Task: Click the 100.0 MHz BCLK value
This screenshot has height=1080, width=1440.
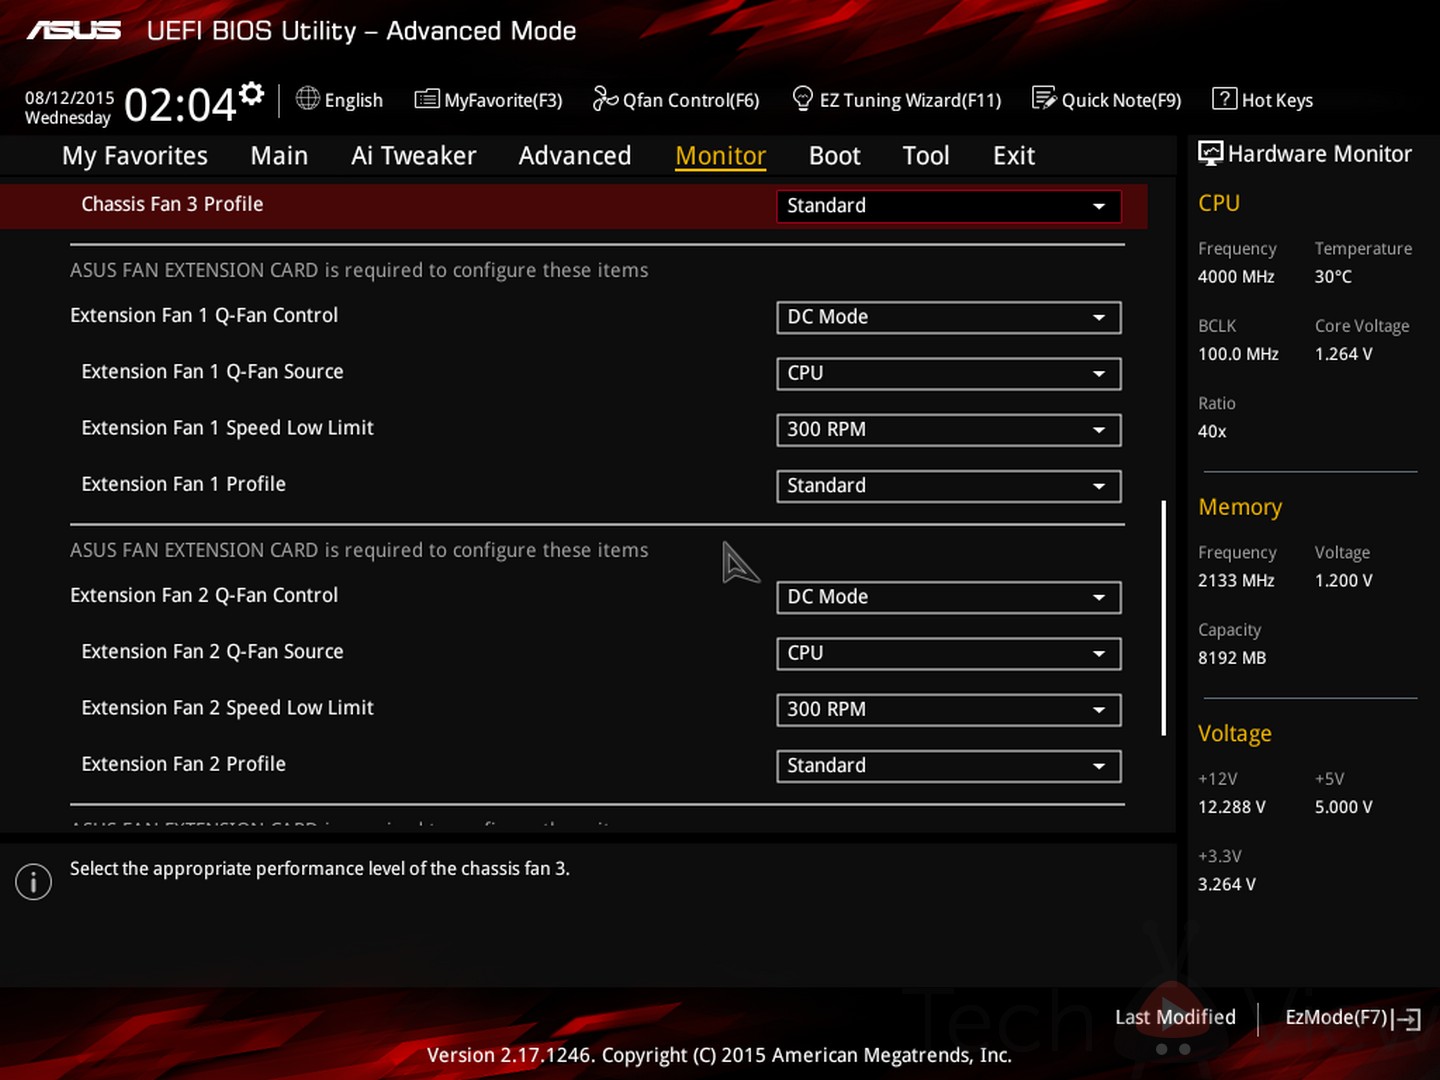Action: pos(1238,354)
